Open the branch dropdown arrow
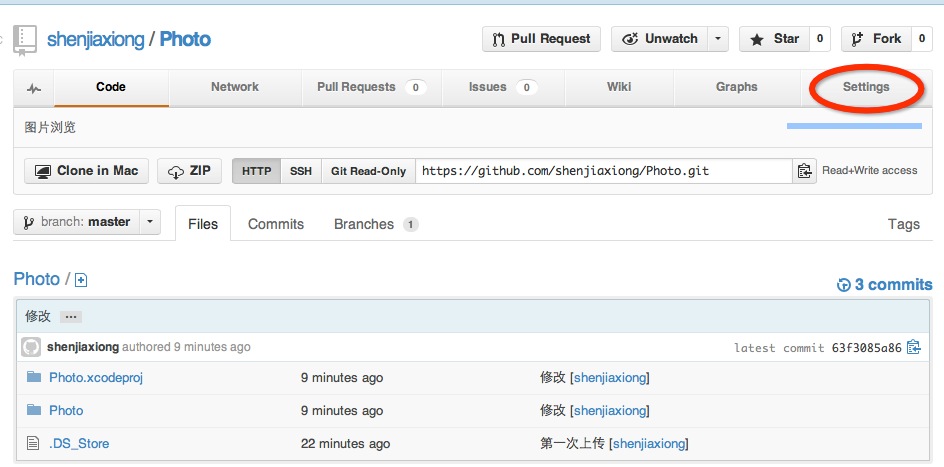This screenshot has height=467, width=944. pyautogui.click(x=150, y=222)
